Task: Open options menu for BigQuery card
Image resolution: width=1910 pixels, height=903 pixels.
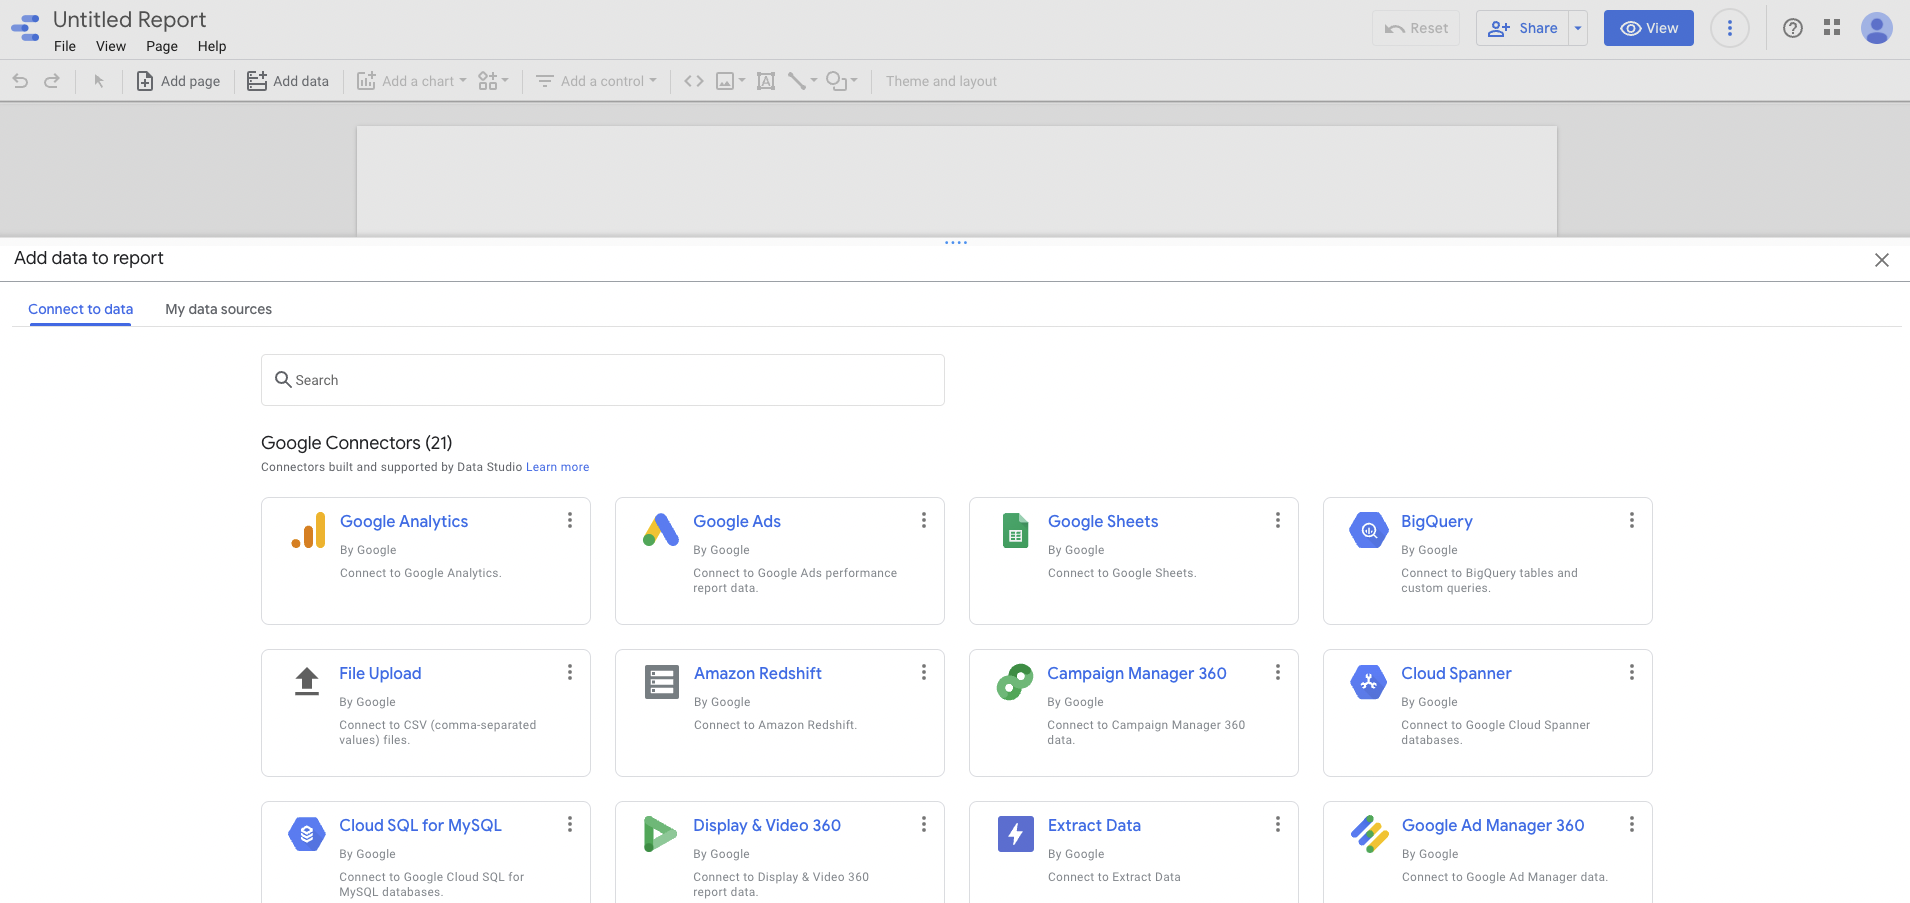Action: [1632, 520]
